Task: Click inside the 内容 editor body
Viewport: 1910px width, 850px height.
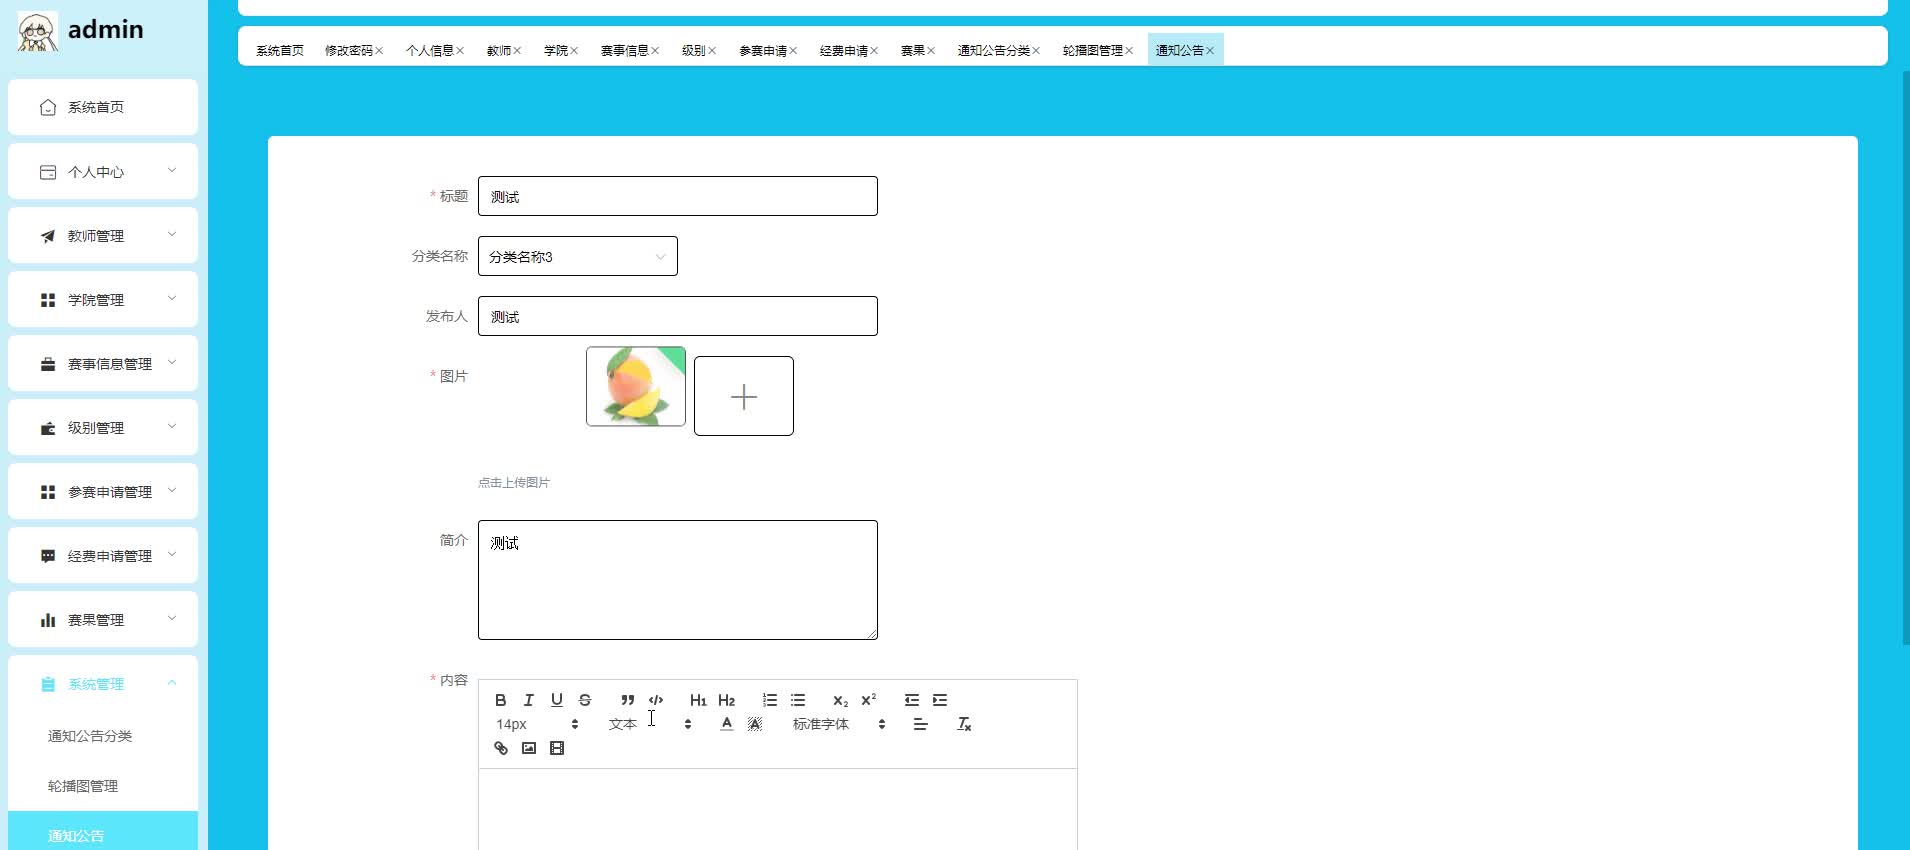Action: [x=778, y=810]
